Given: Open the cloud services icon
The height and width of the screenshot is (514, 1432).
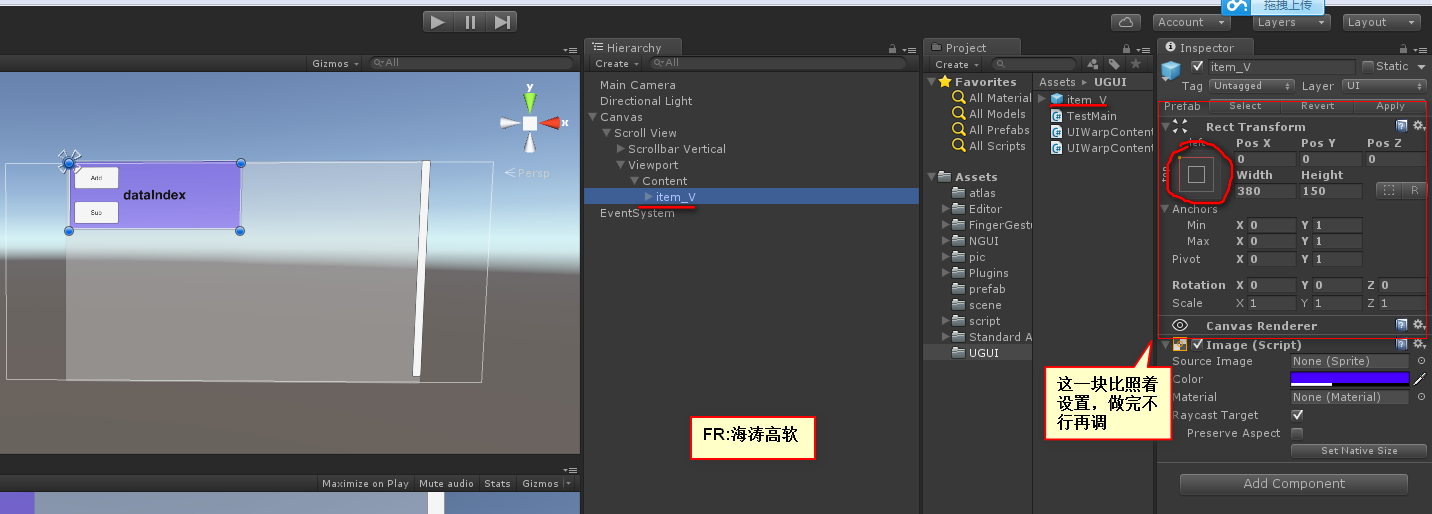Looking at the screenshot, I should point(1126,22).
